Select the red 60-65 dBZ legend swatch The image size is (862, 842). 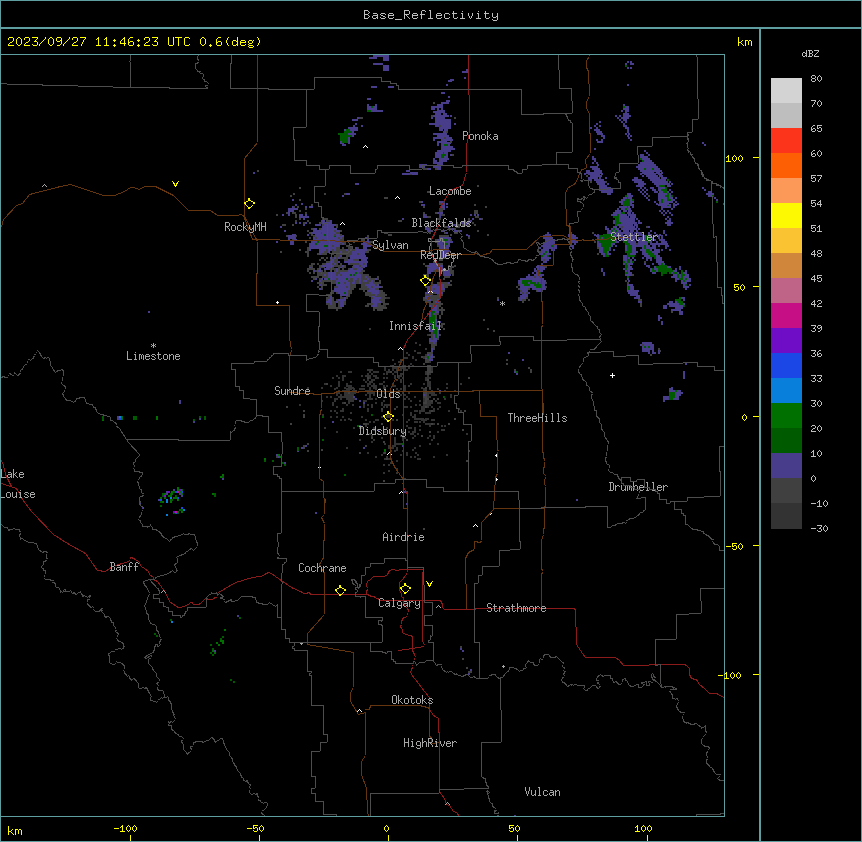pos(786,141)
